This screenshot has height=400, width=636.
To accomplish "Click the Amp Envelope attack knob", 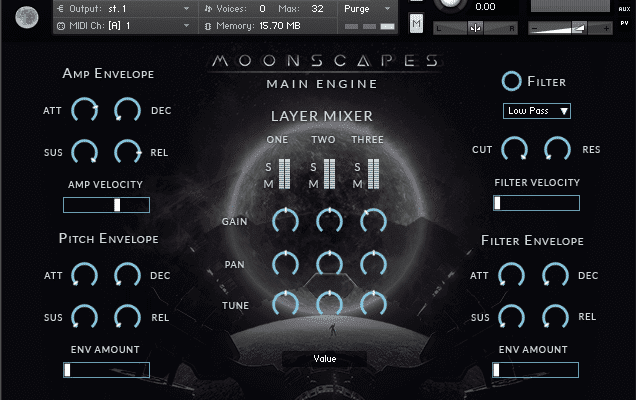I will point(86,110).
